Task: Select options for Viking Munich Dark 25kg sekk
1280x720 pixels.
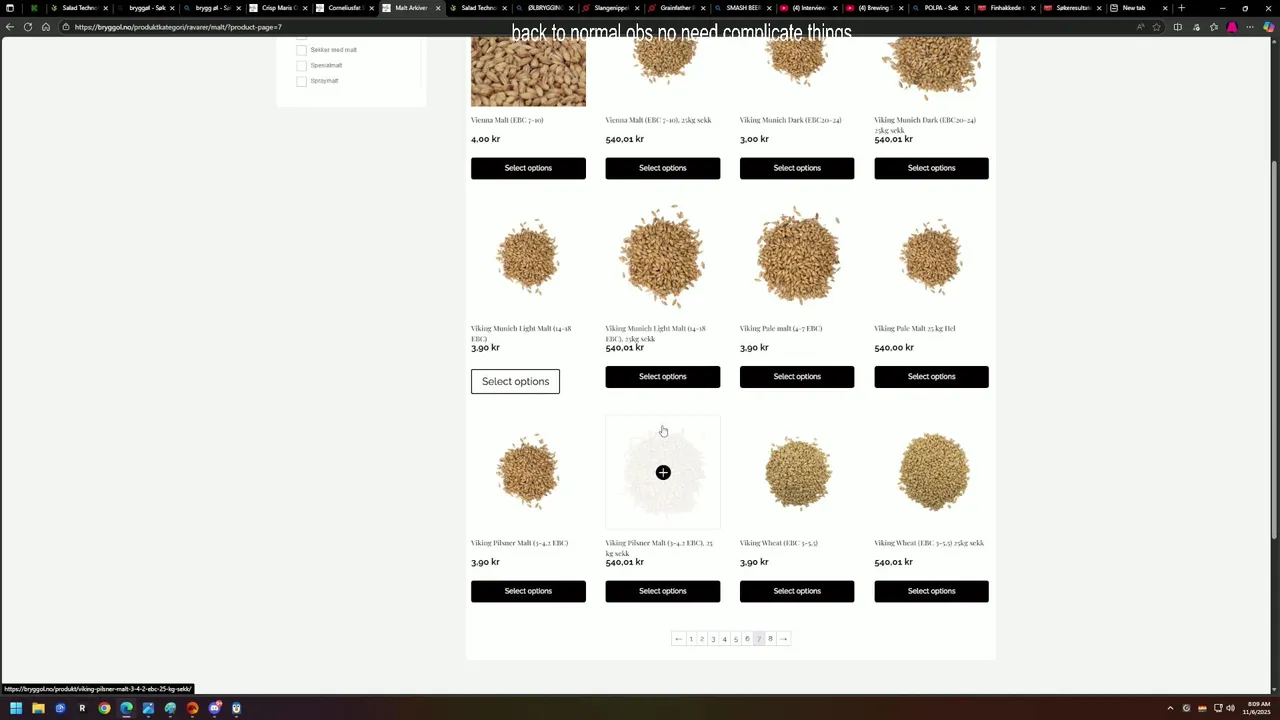Action: 931,168
